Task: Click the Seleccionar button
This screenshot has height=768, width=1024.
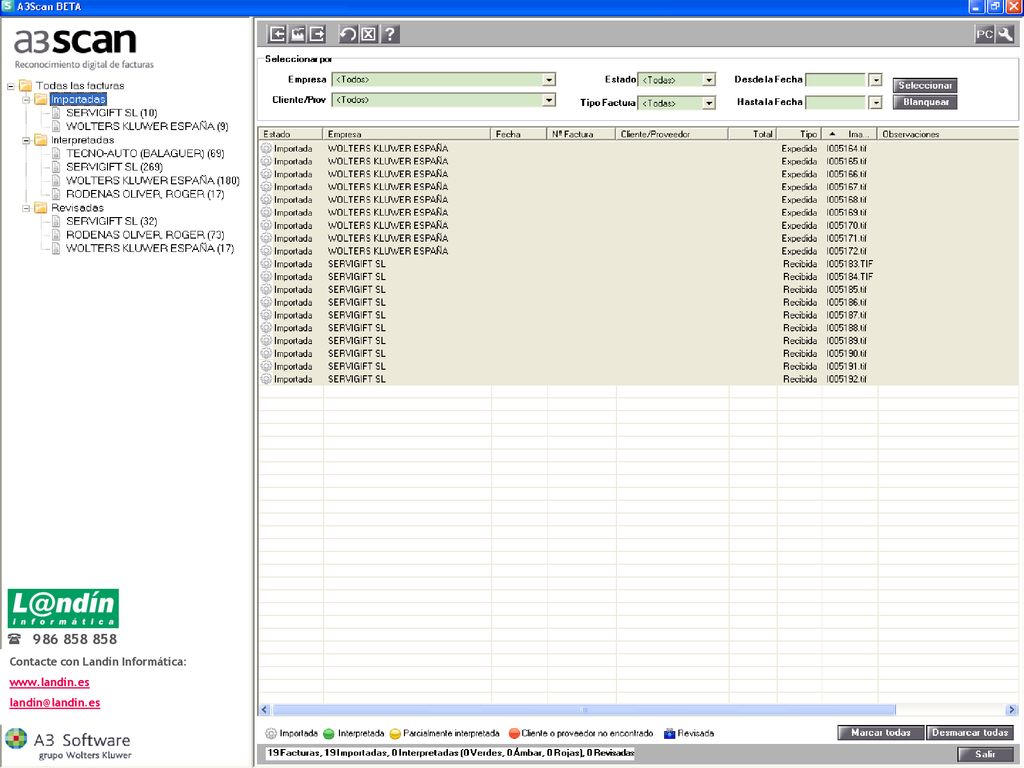Action: pyautogui.click(x=925, y=86)
